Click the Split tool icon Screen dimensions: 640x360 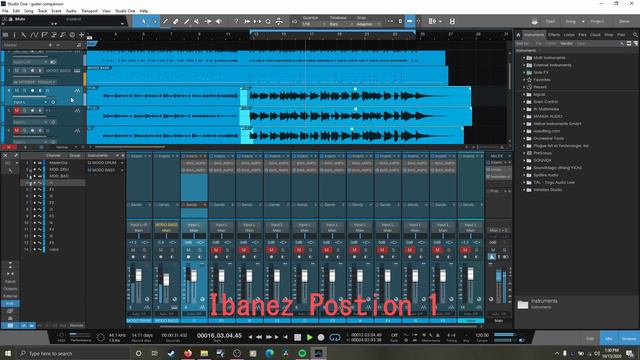[165, 21]
